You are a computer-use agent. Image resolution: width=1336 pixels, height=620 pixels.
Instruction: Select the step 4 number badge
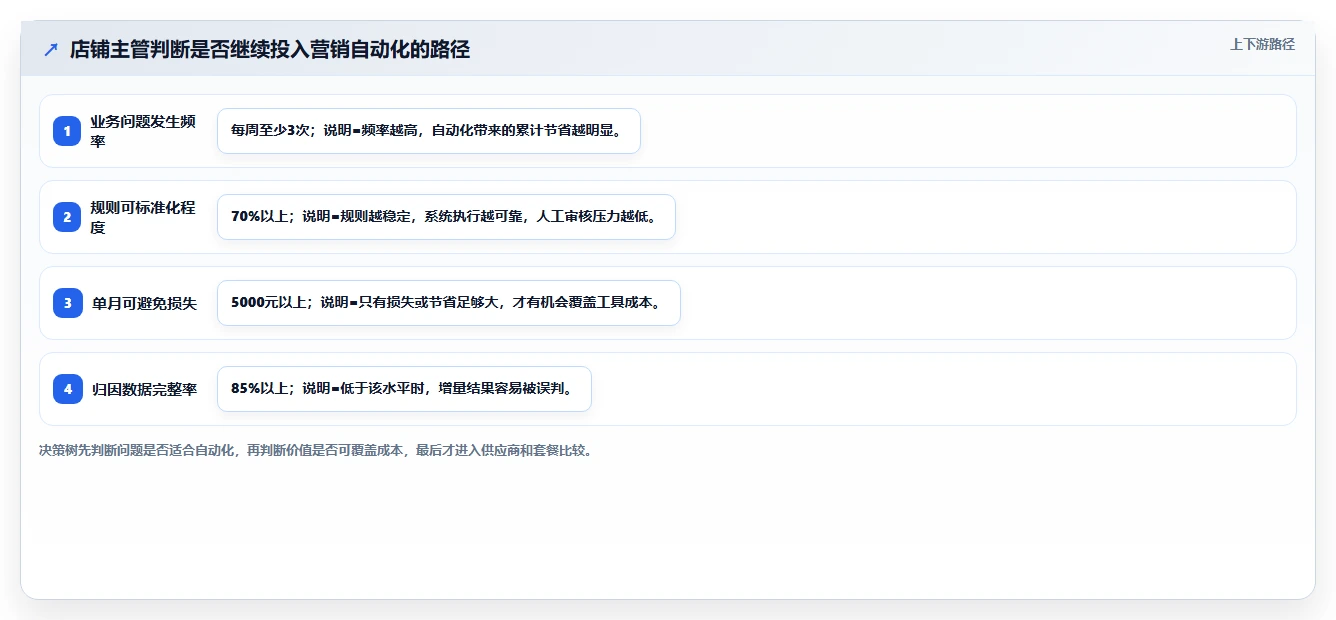[x=68, y=389]
